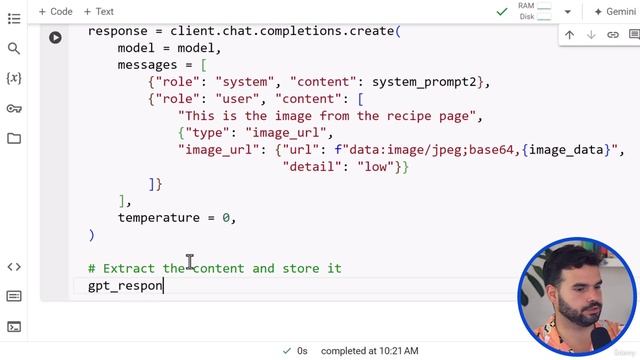The height and width of the screenshot is (360, 640).
Task: Add a new Code cell
Action: click(x=56, y=11)
